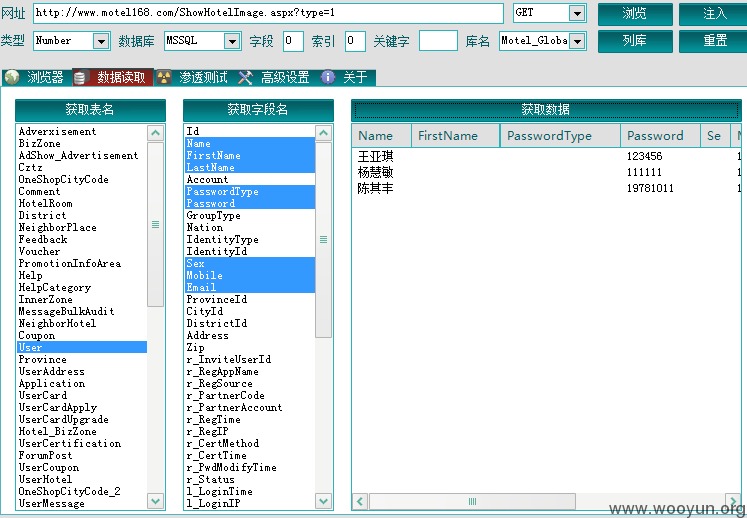747x518 pixels.
Task: Select the HotelRoom table
Action: tap(81, 203)
